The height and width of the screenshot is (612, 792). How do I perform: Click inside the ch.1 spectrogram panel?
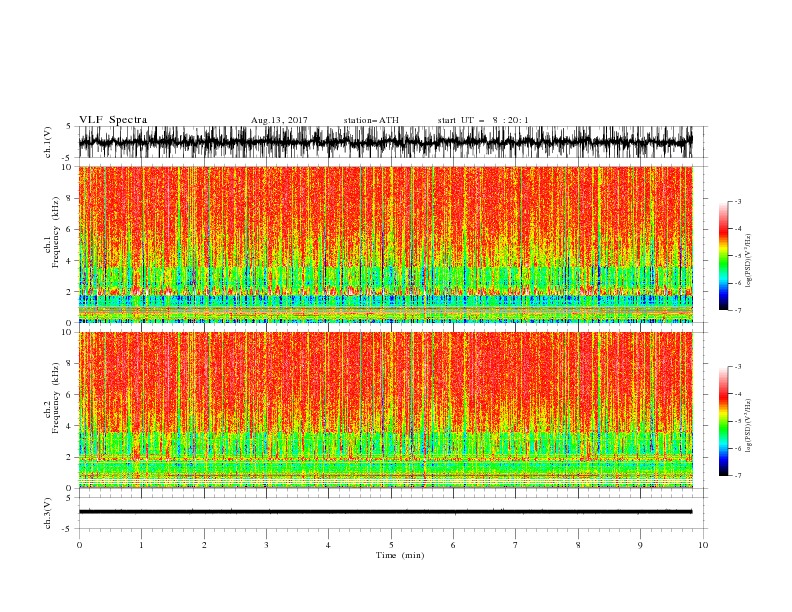[385, 244]
